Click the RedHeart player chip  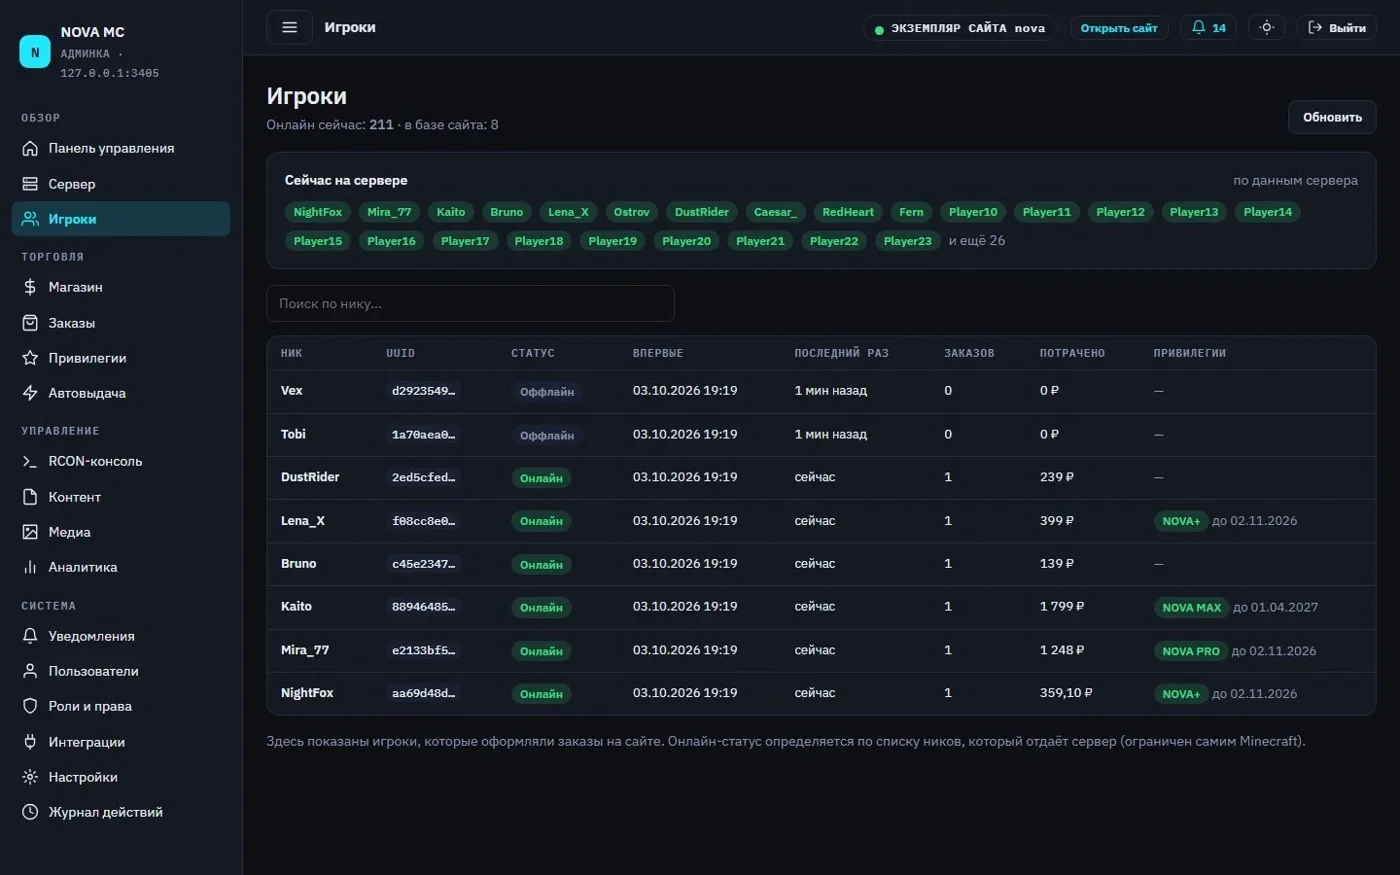tap(848, 212)
